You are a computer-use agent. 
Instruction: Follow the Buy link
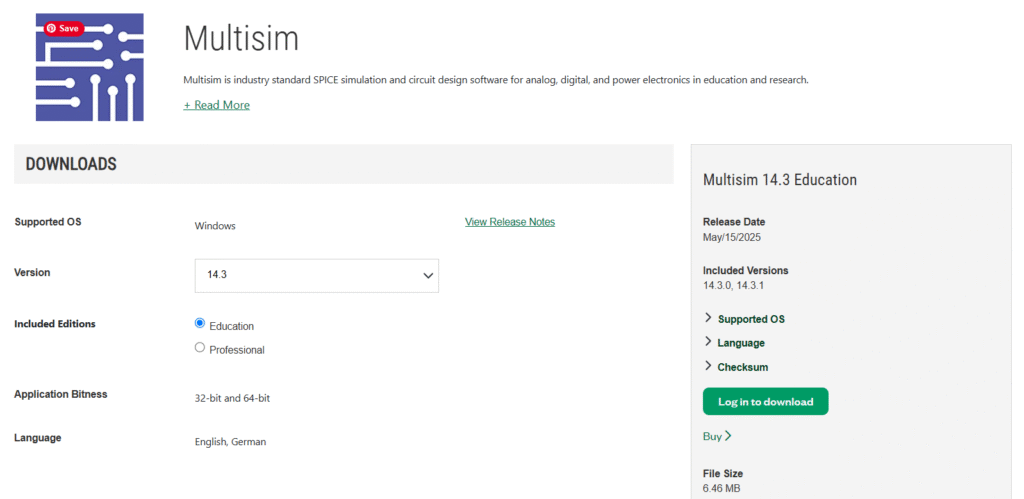(712, 436)
